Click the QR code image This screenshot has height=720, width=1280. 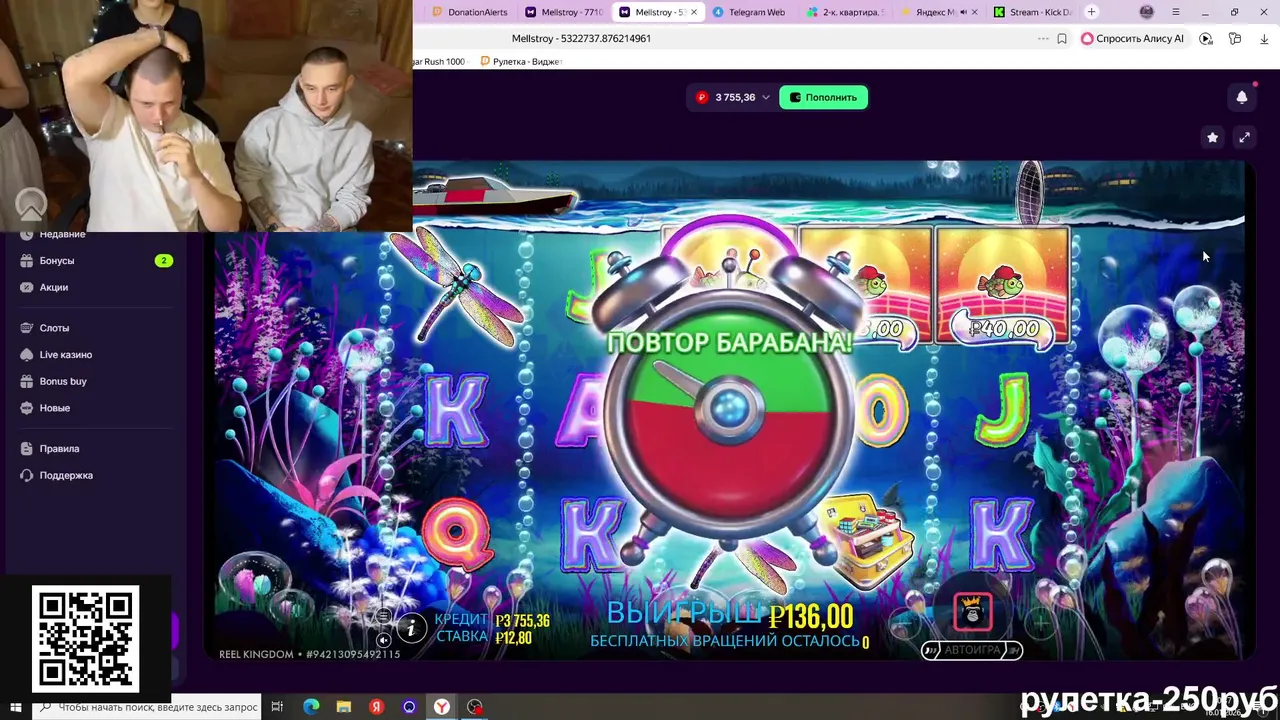85,637
